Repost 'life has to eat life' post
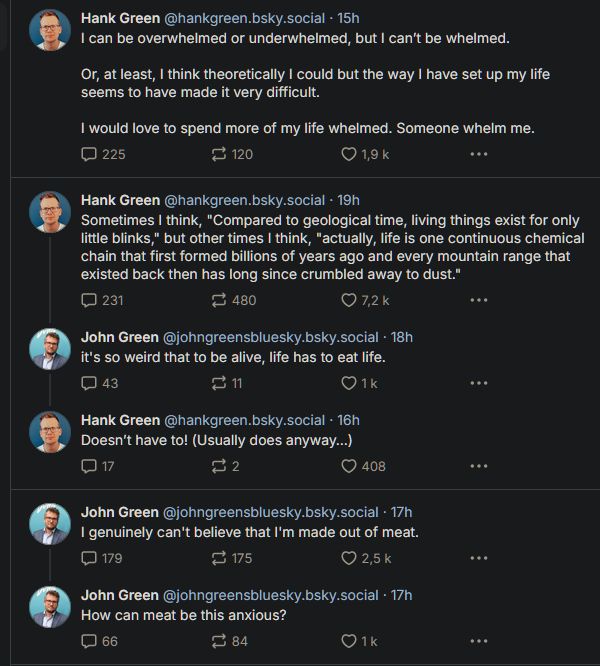 coord(219,383)
